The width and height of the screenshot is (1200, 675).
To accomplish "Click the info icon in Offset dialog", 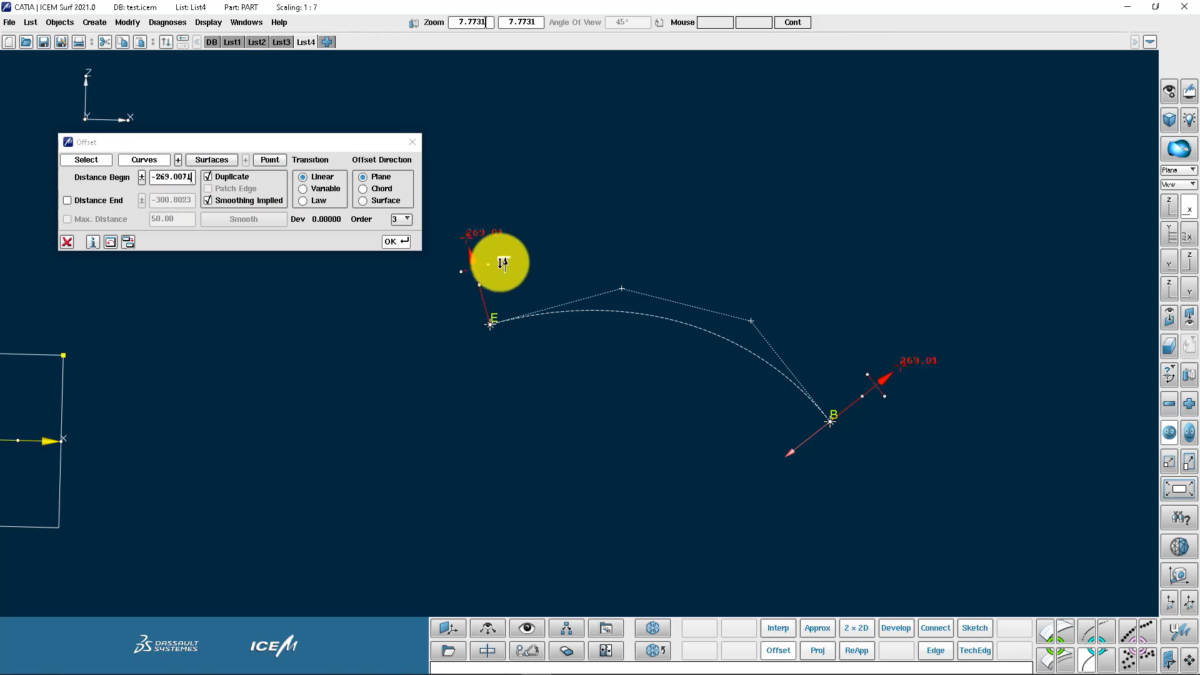I will pos(93,242).
